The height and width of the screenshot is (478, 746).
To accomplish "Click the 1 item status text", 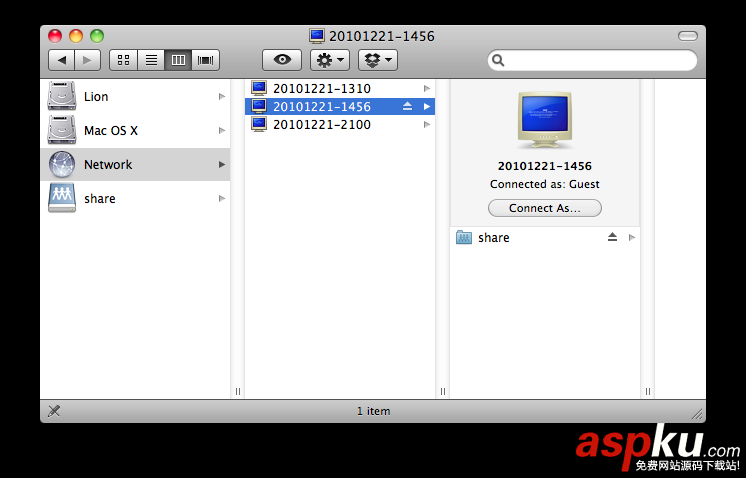I will point(373,411).
